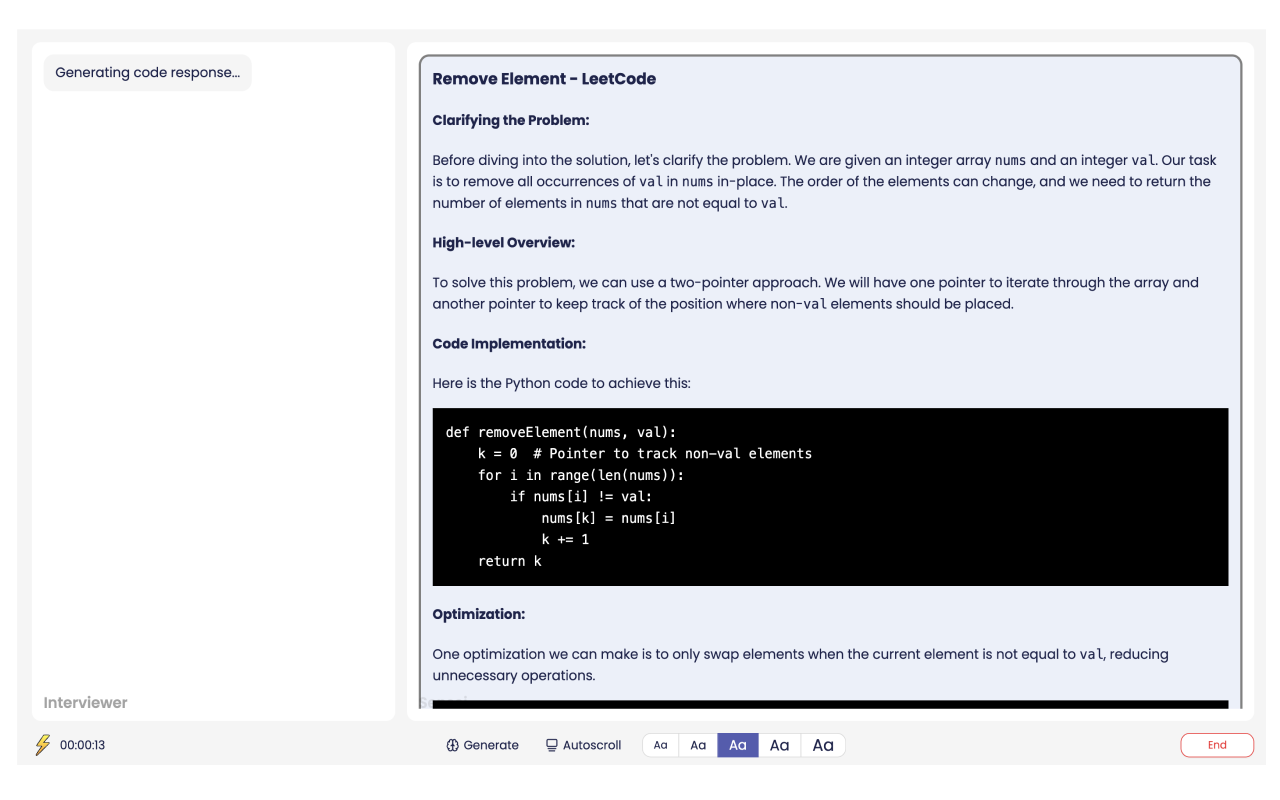The width and height of the screenshot is (1280, 800).
Task: Collapse the Clarifying the Problem section
Action: [x=510, y=120]
